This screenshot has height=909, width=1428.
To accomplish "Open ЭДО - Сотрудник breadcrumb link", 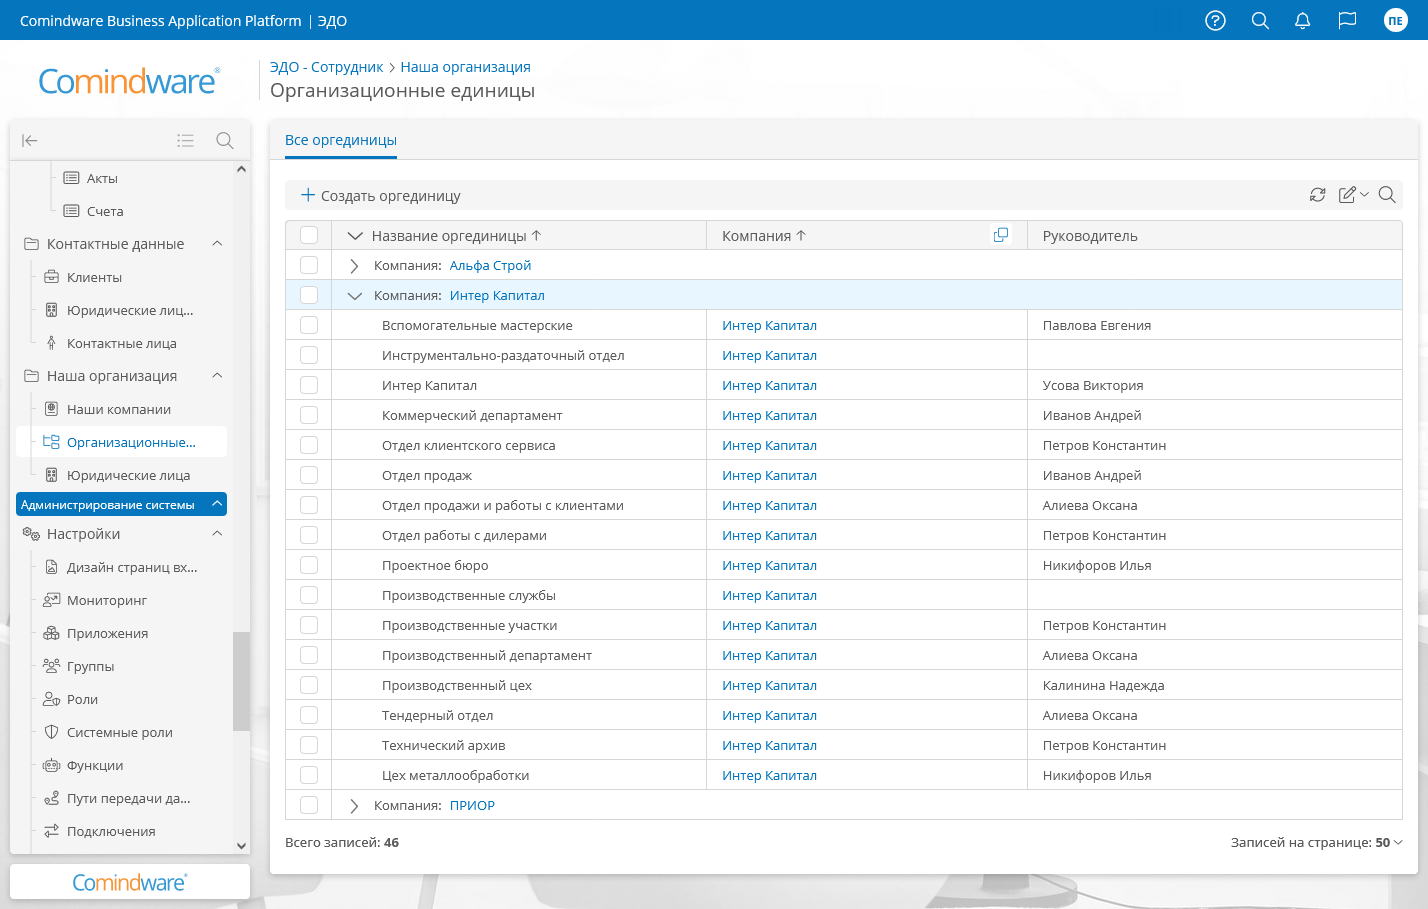I will point(326,67).
